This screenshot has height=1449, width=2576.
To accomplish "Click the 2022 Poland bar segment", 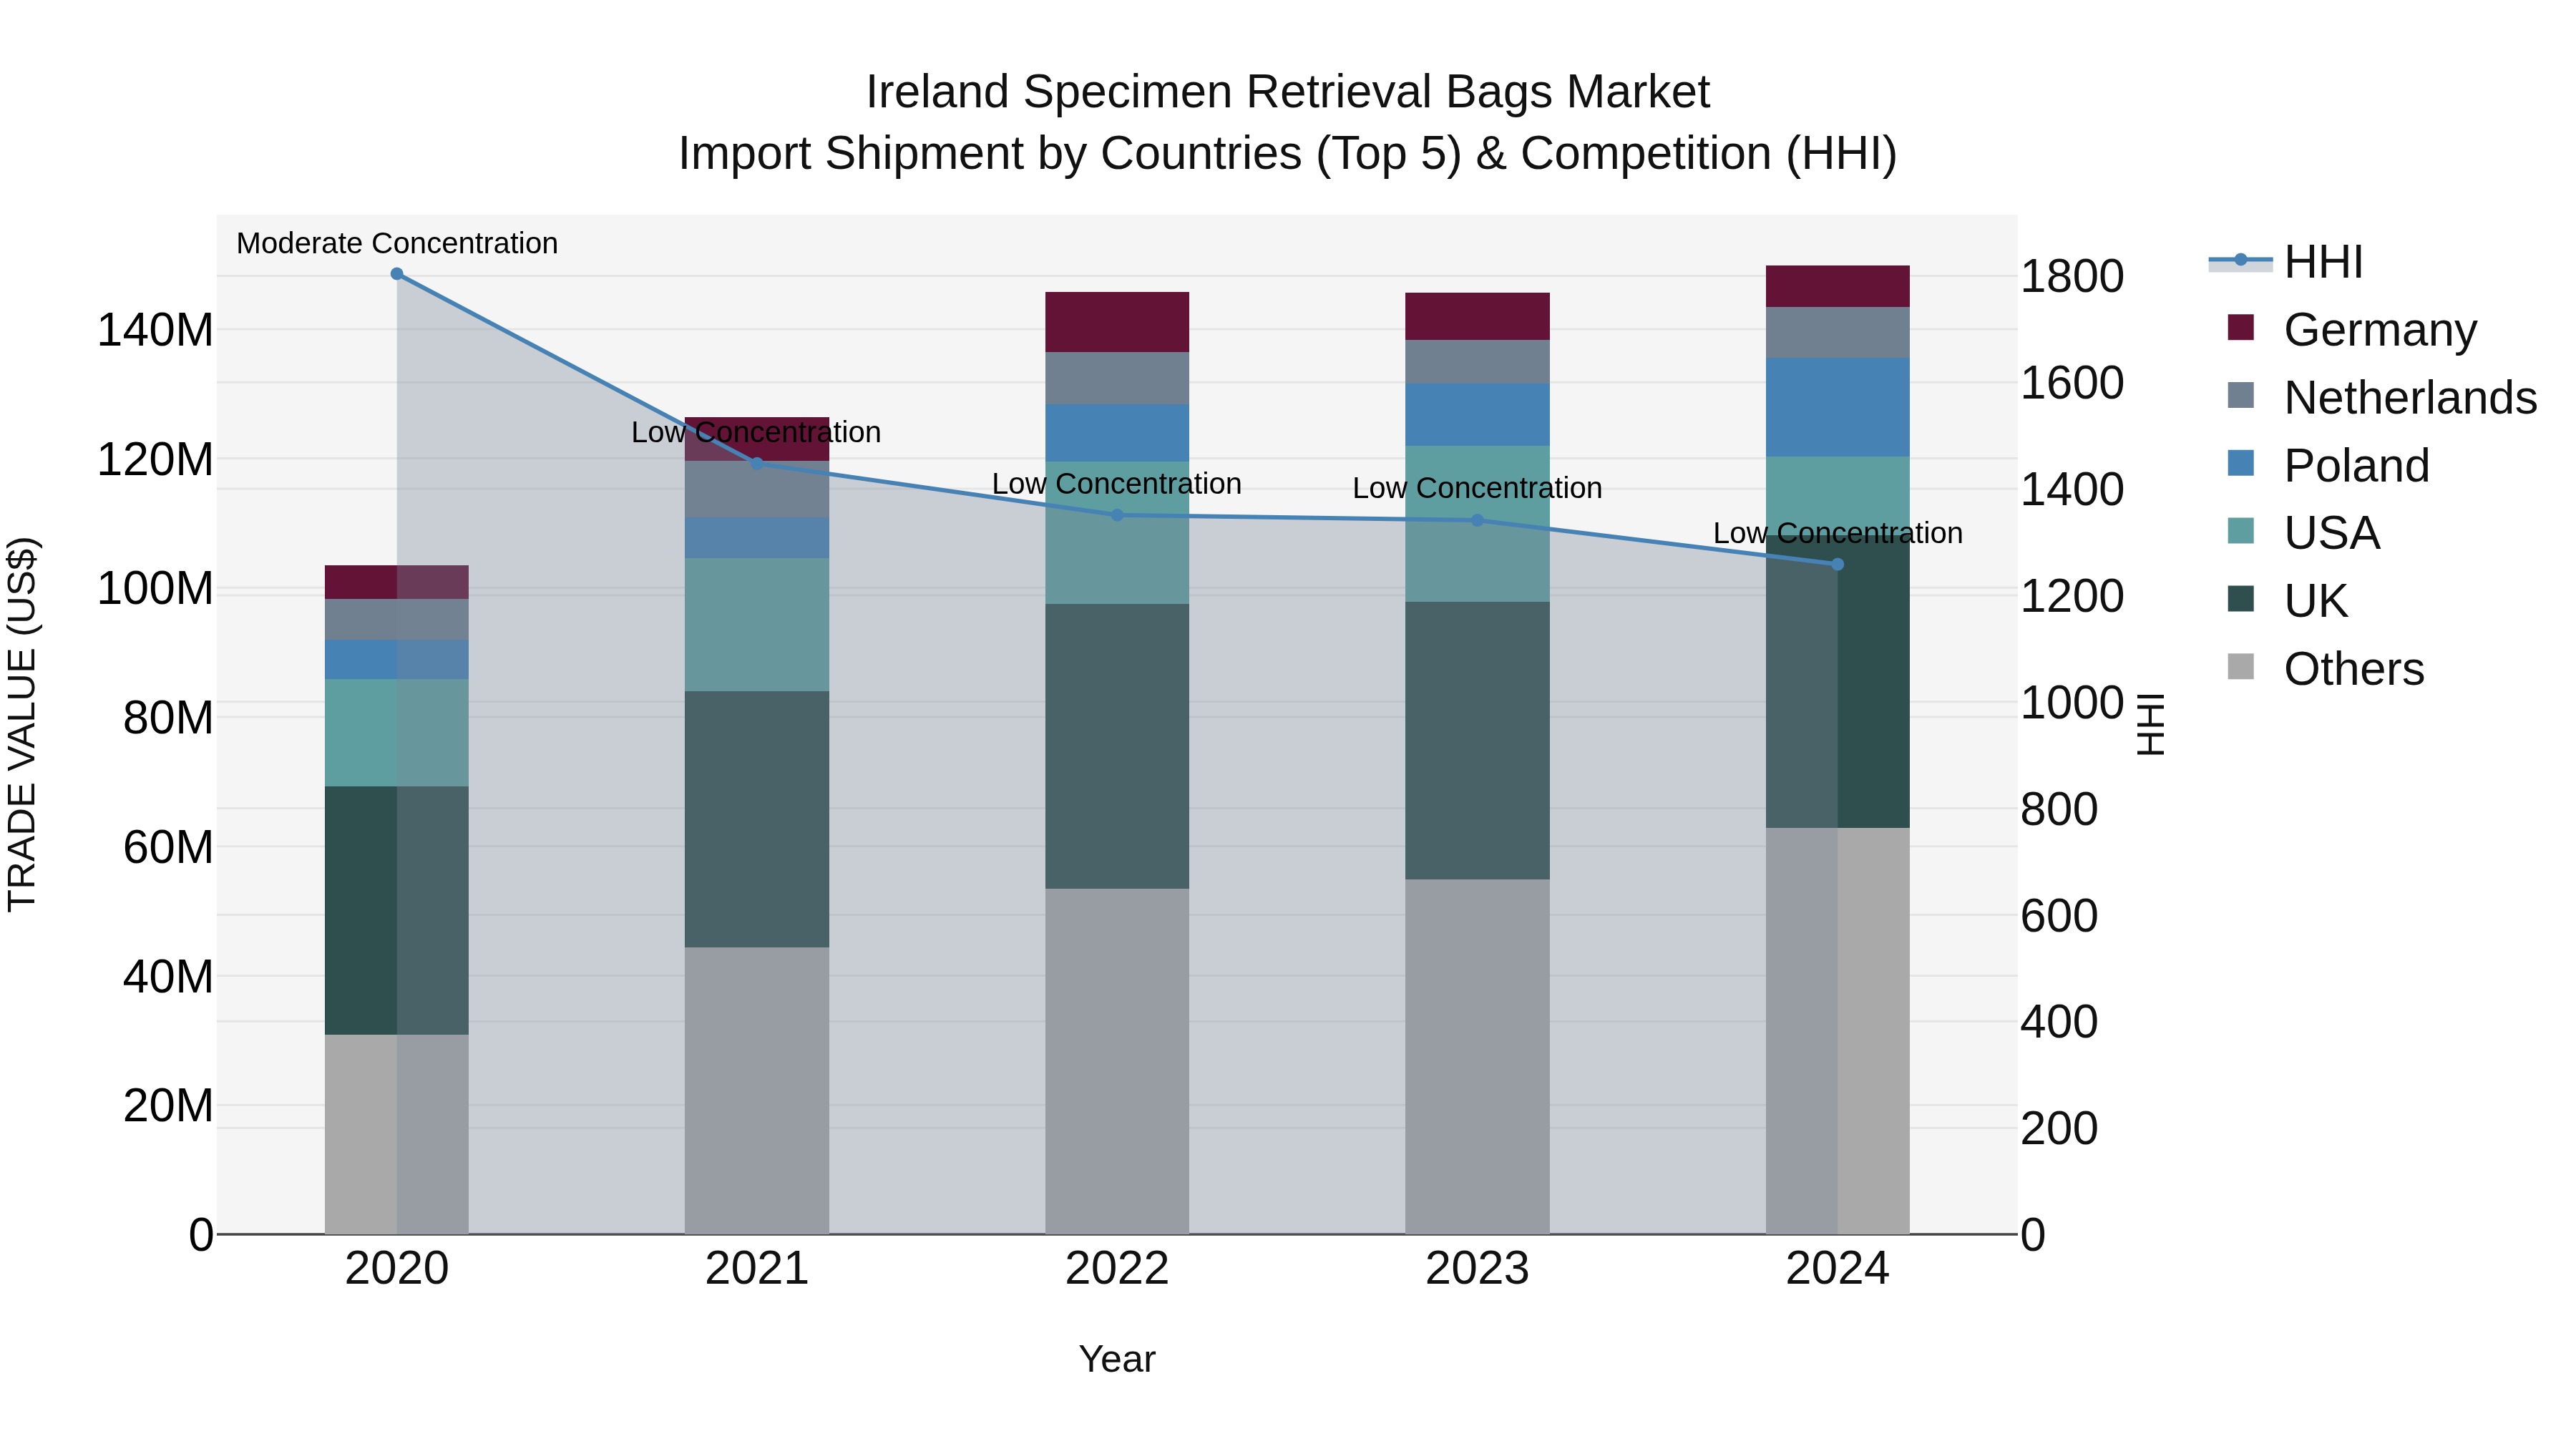I will pyautogui.click(x=1117, y=432).
